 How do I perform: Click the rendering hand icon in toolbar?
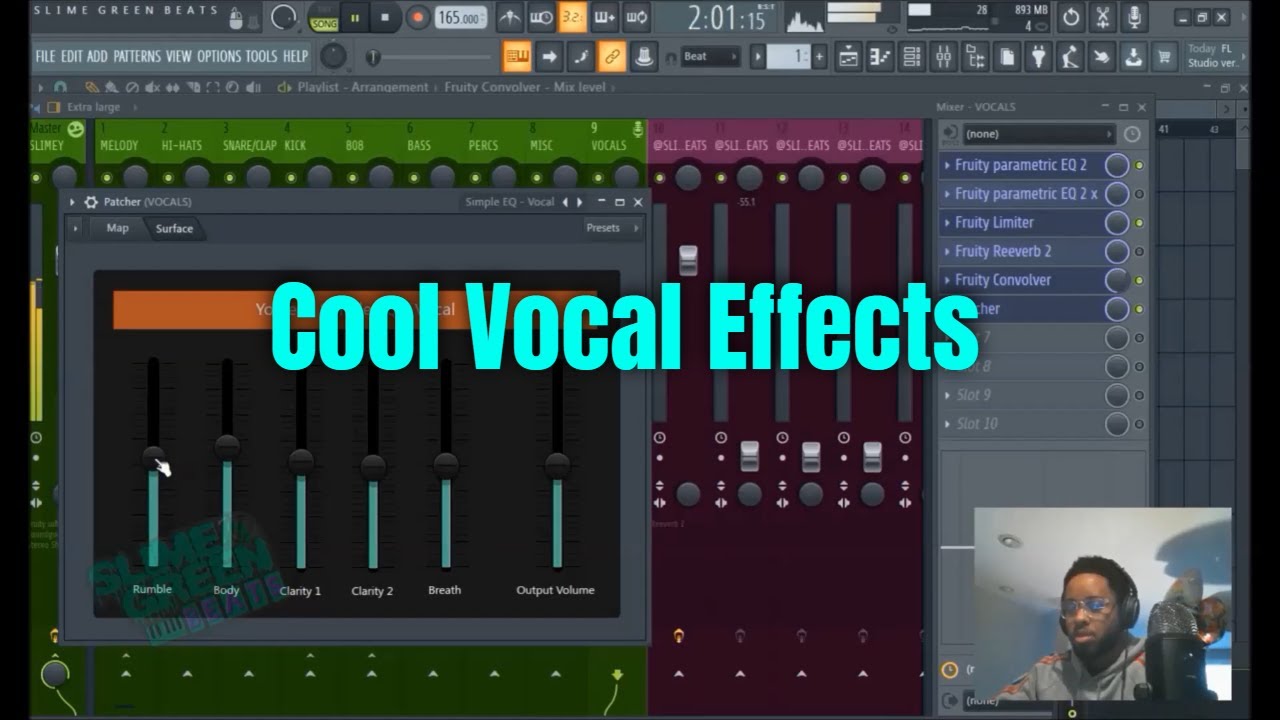pyautogui.click(x=1102, y=57)
